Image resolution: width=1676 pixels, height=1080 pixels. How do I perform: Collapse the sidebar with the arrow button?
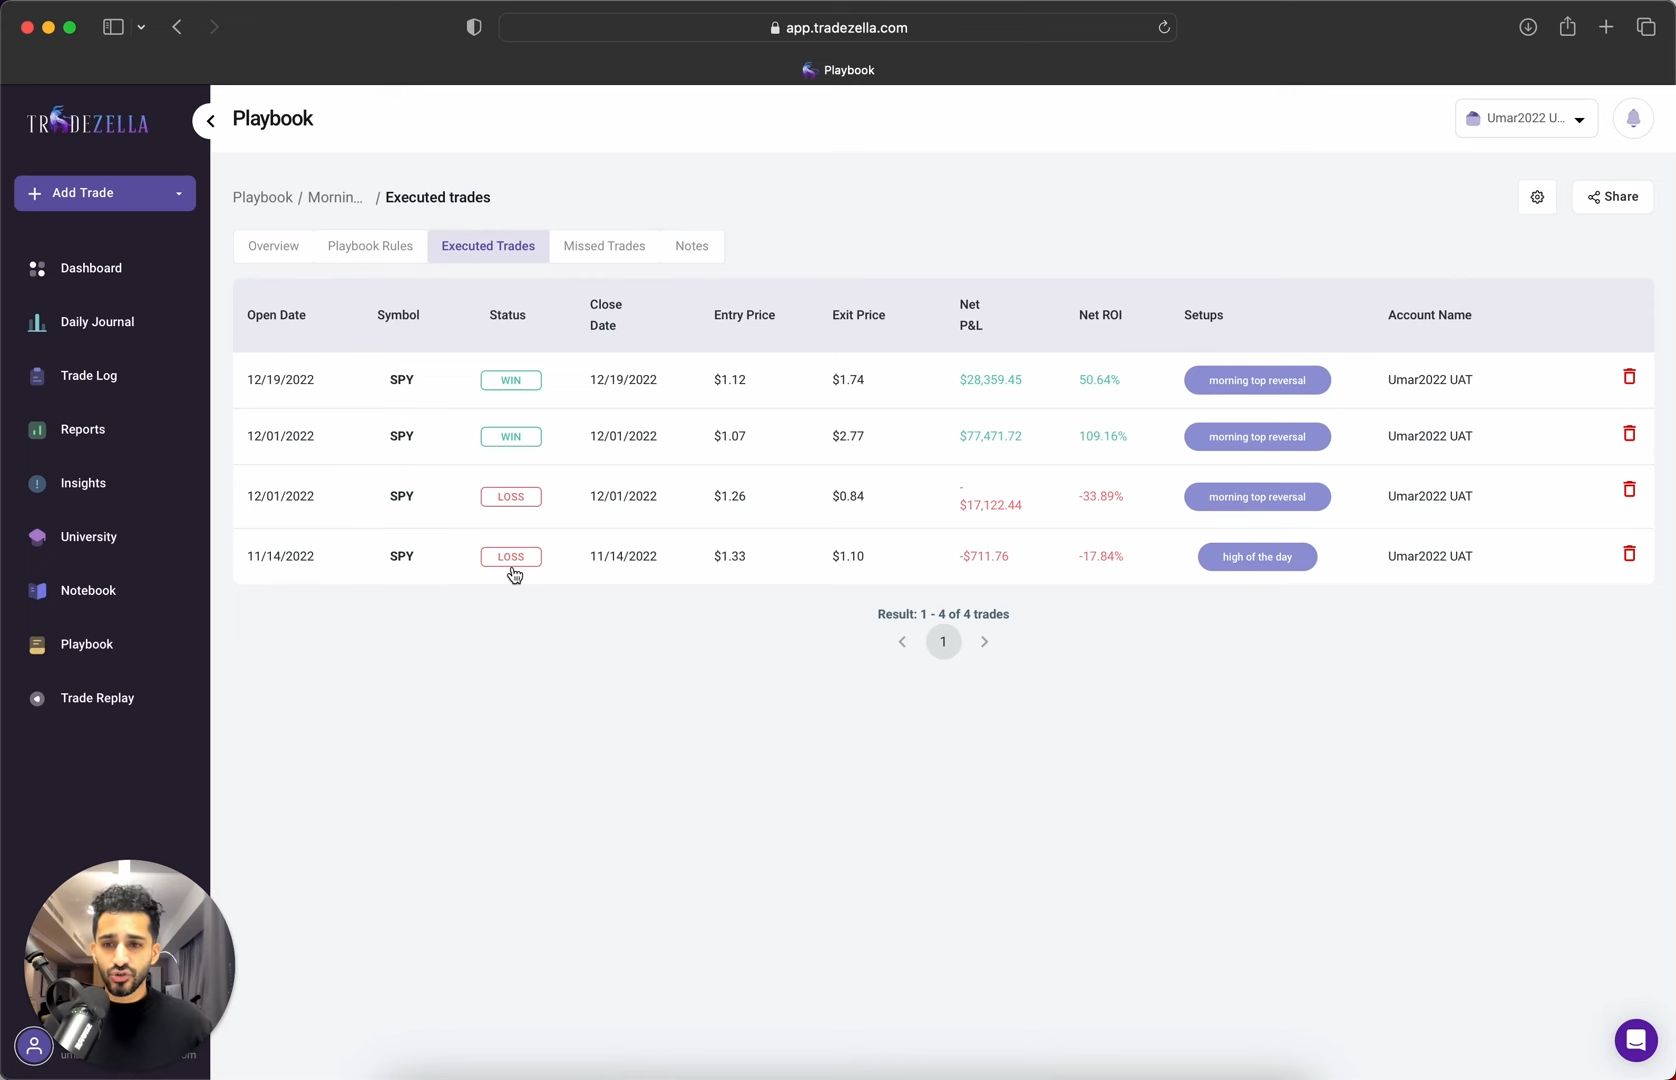pos(210,121)
